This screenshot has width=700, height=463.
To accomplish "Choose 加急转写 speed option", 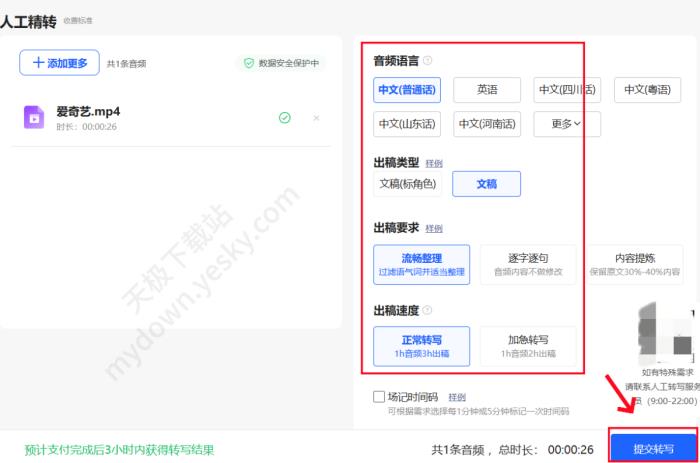I will coord(527,345).
